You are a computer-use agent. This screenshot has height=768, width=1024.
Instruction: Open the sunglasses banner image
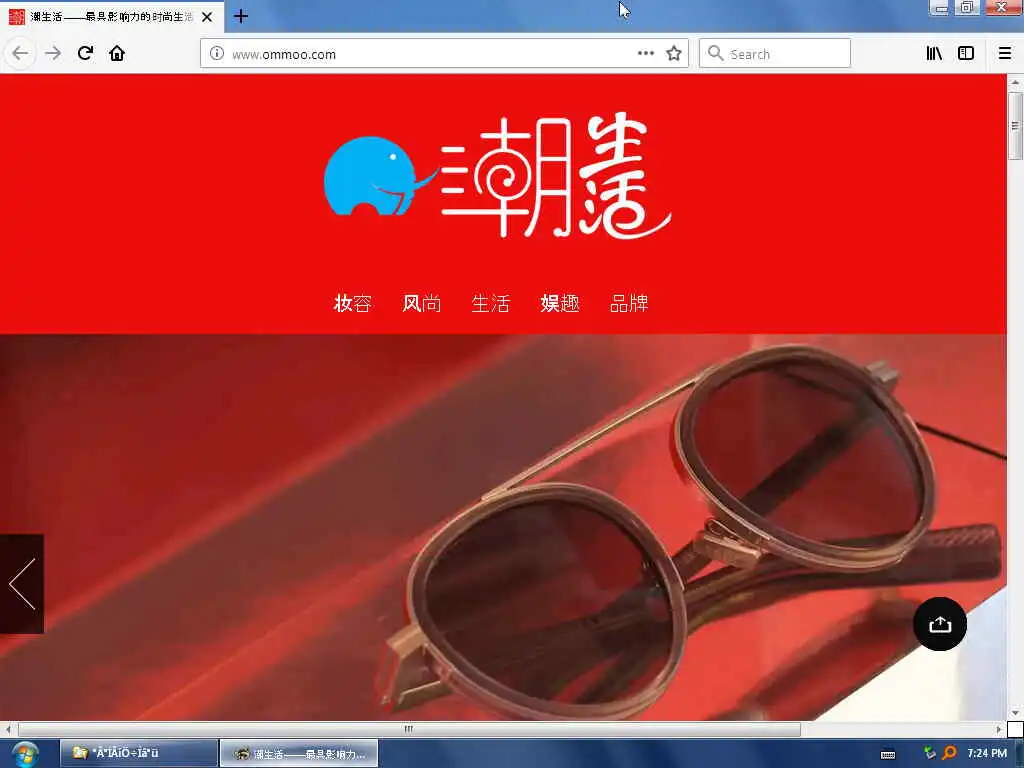[x=503, y=528]
